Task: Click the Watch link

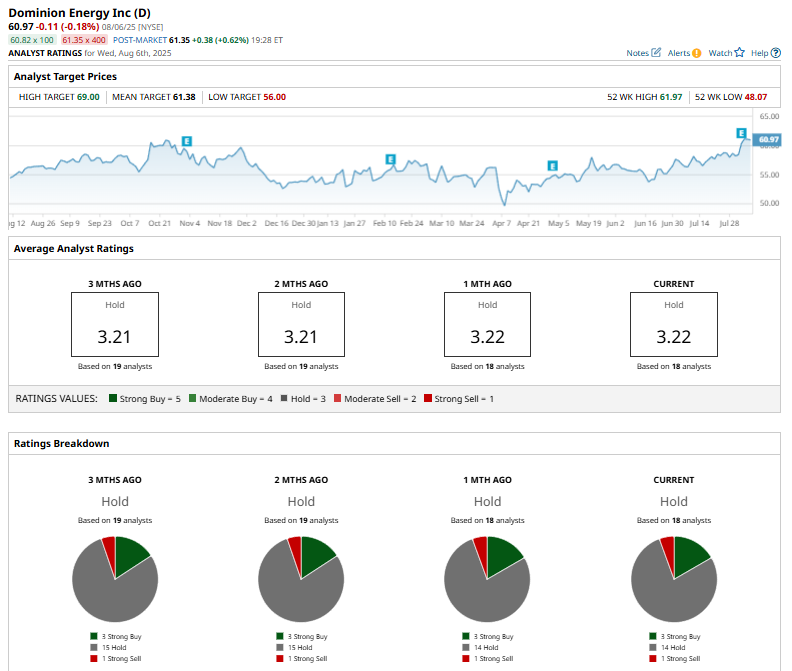Action: (720, 53)
